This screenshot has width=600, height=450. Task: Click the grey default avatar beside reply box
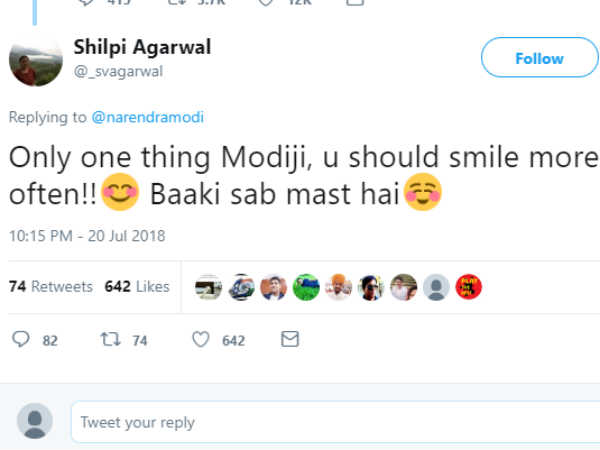[x=35, y=422]
